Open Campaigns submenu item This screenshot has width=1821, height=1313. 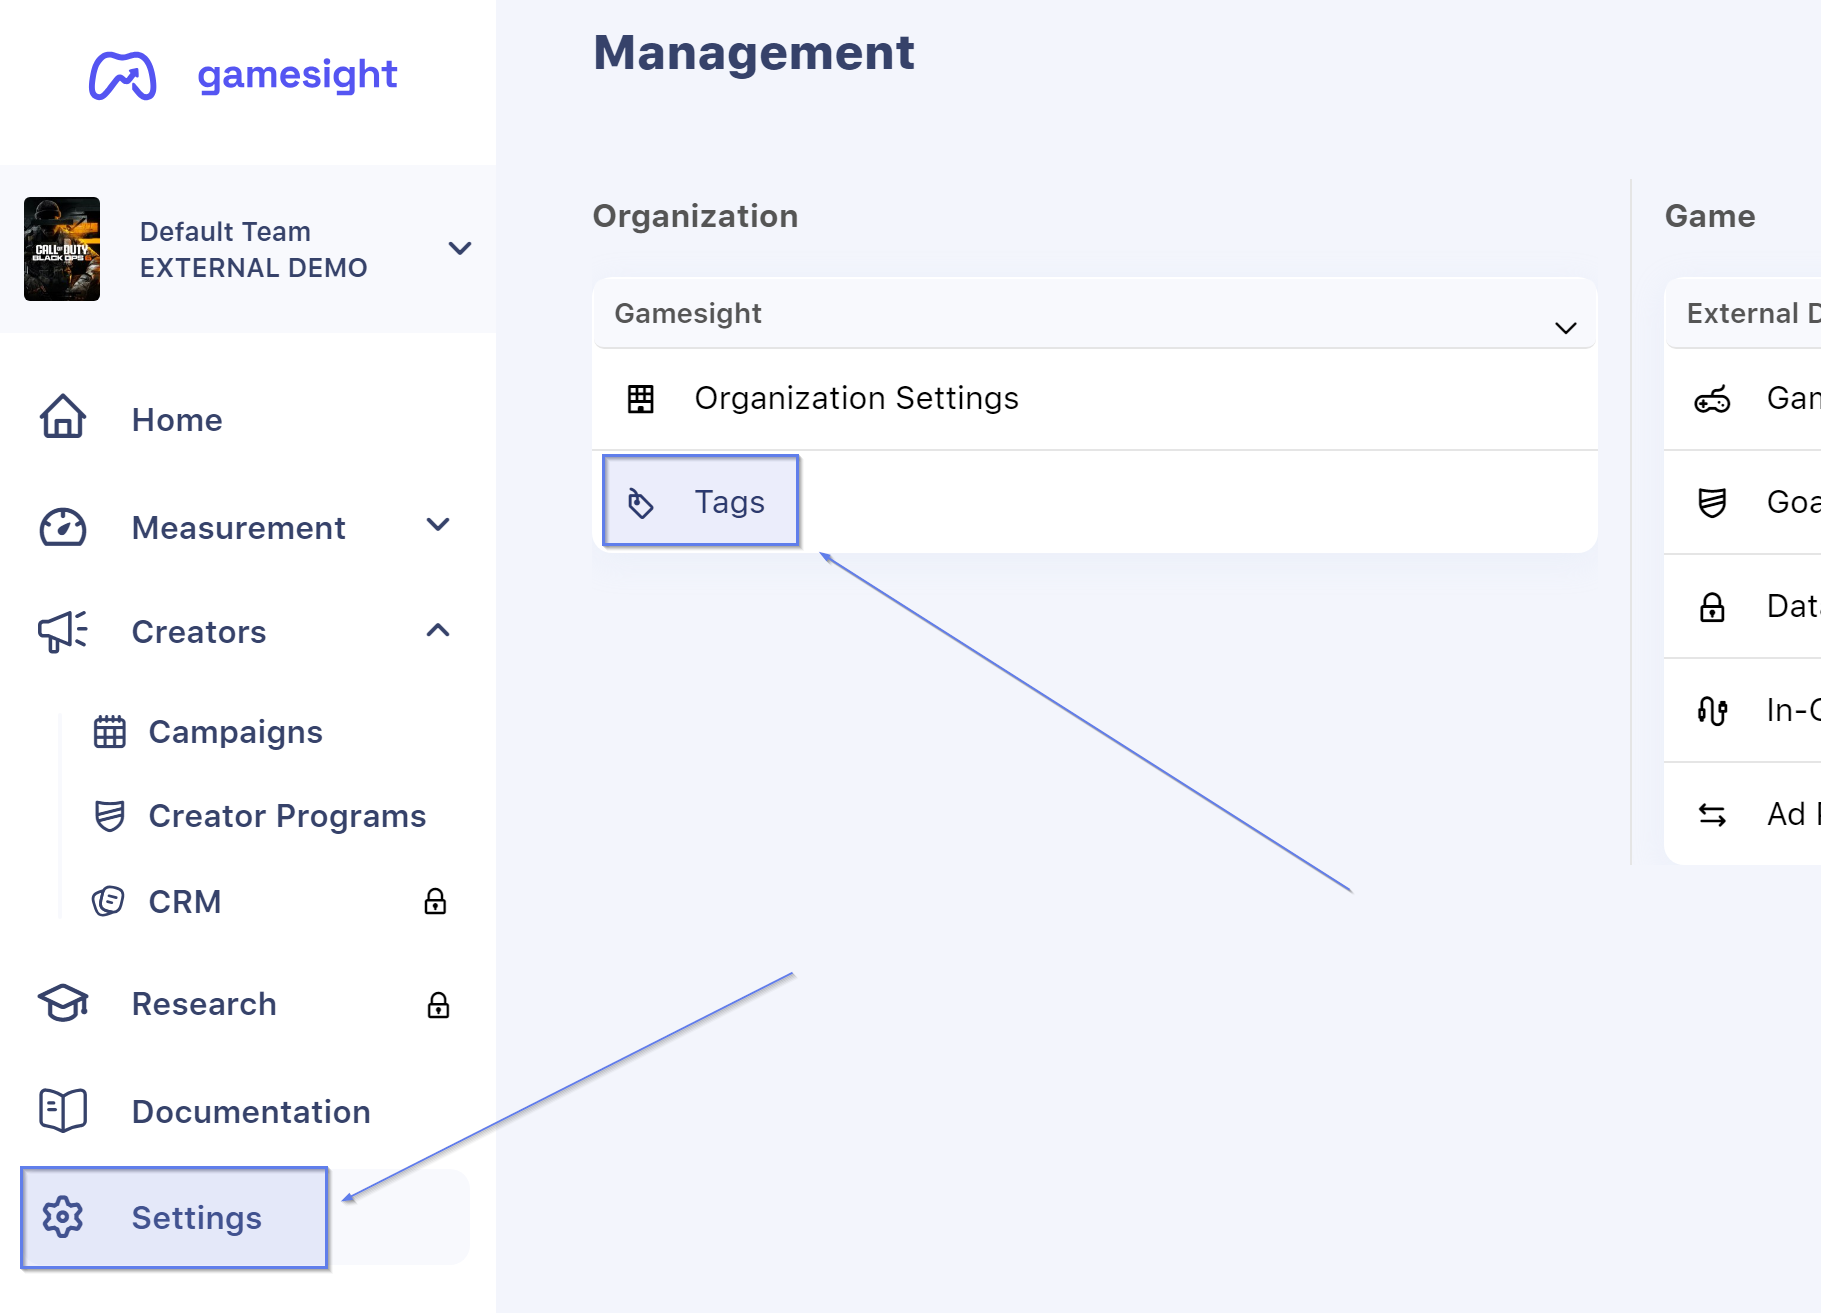point(236,733)
